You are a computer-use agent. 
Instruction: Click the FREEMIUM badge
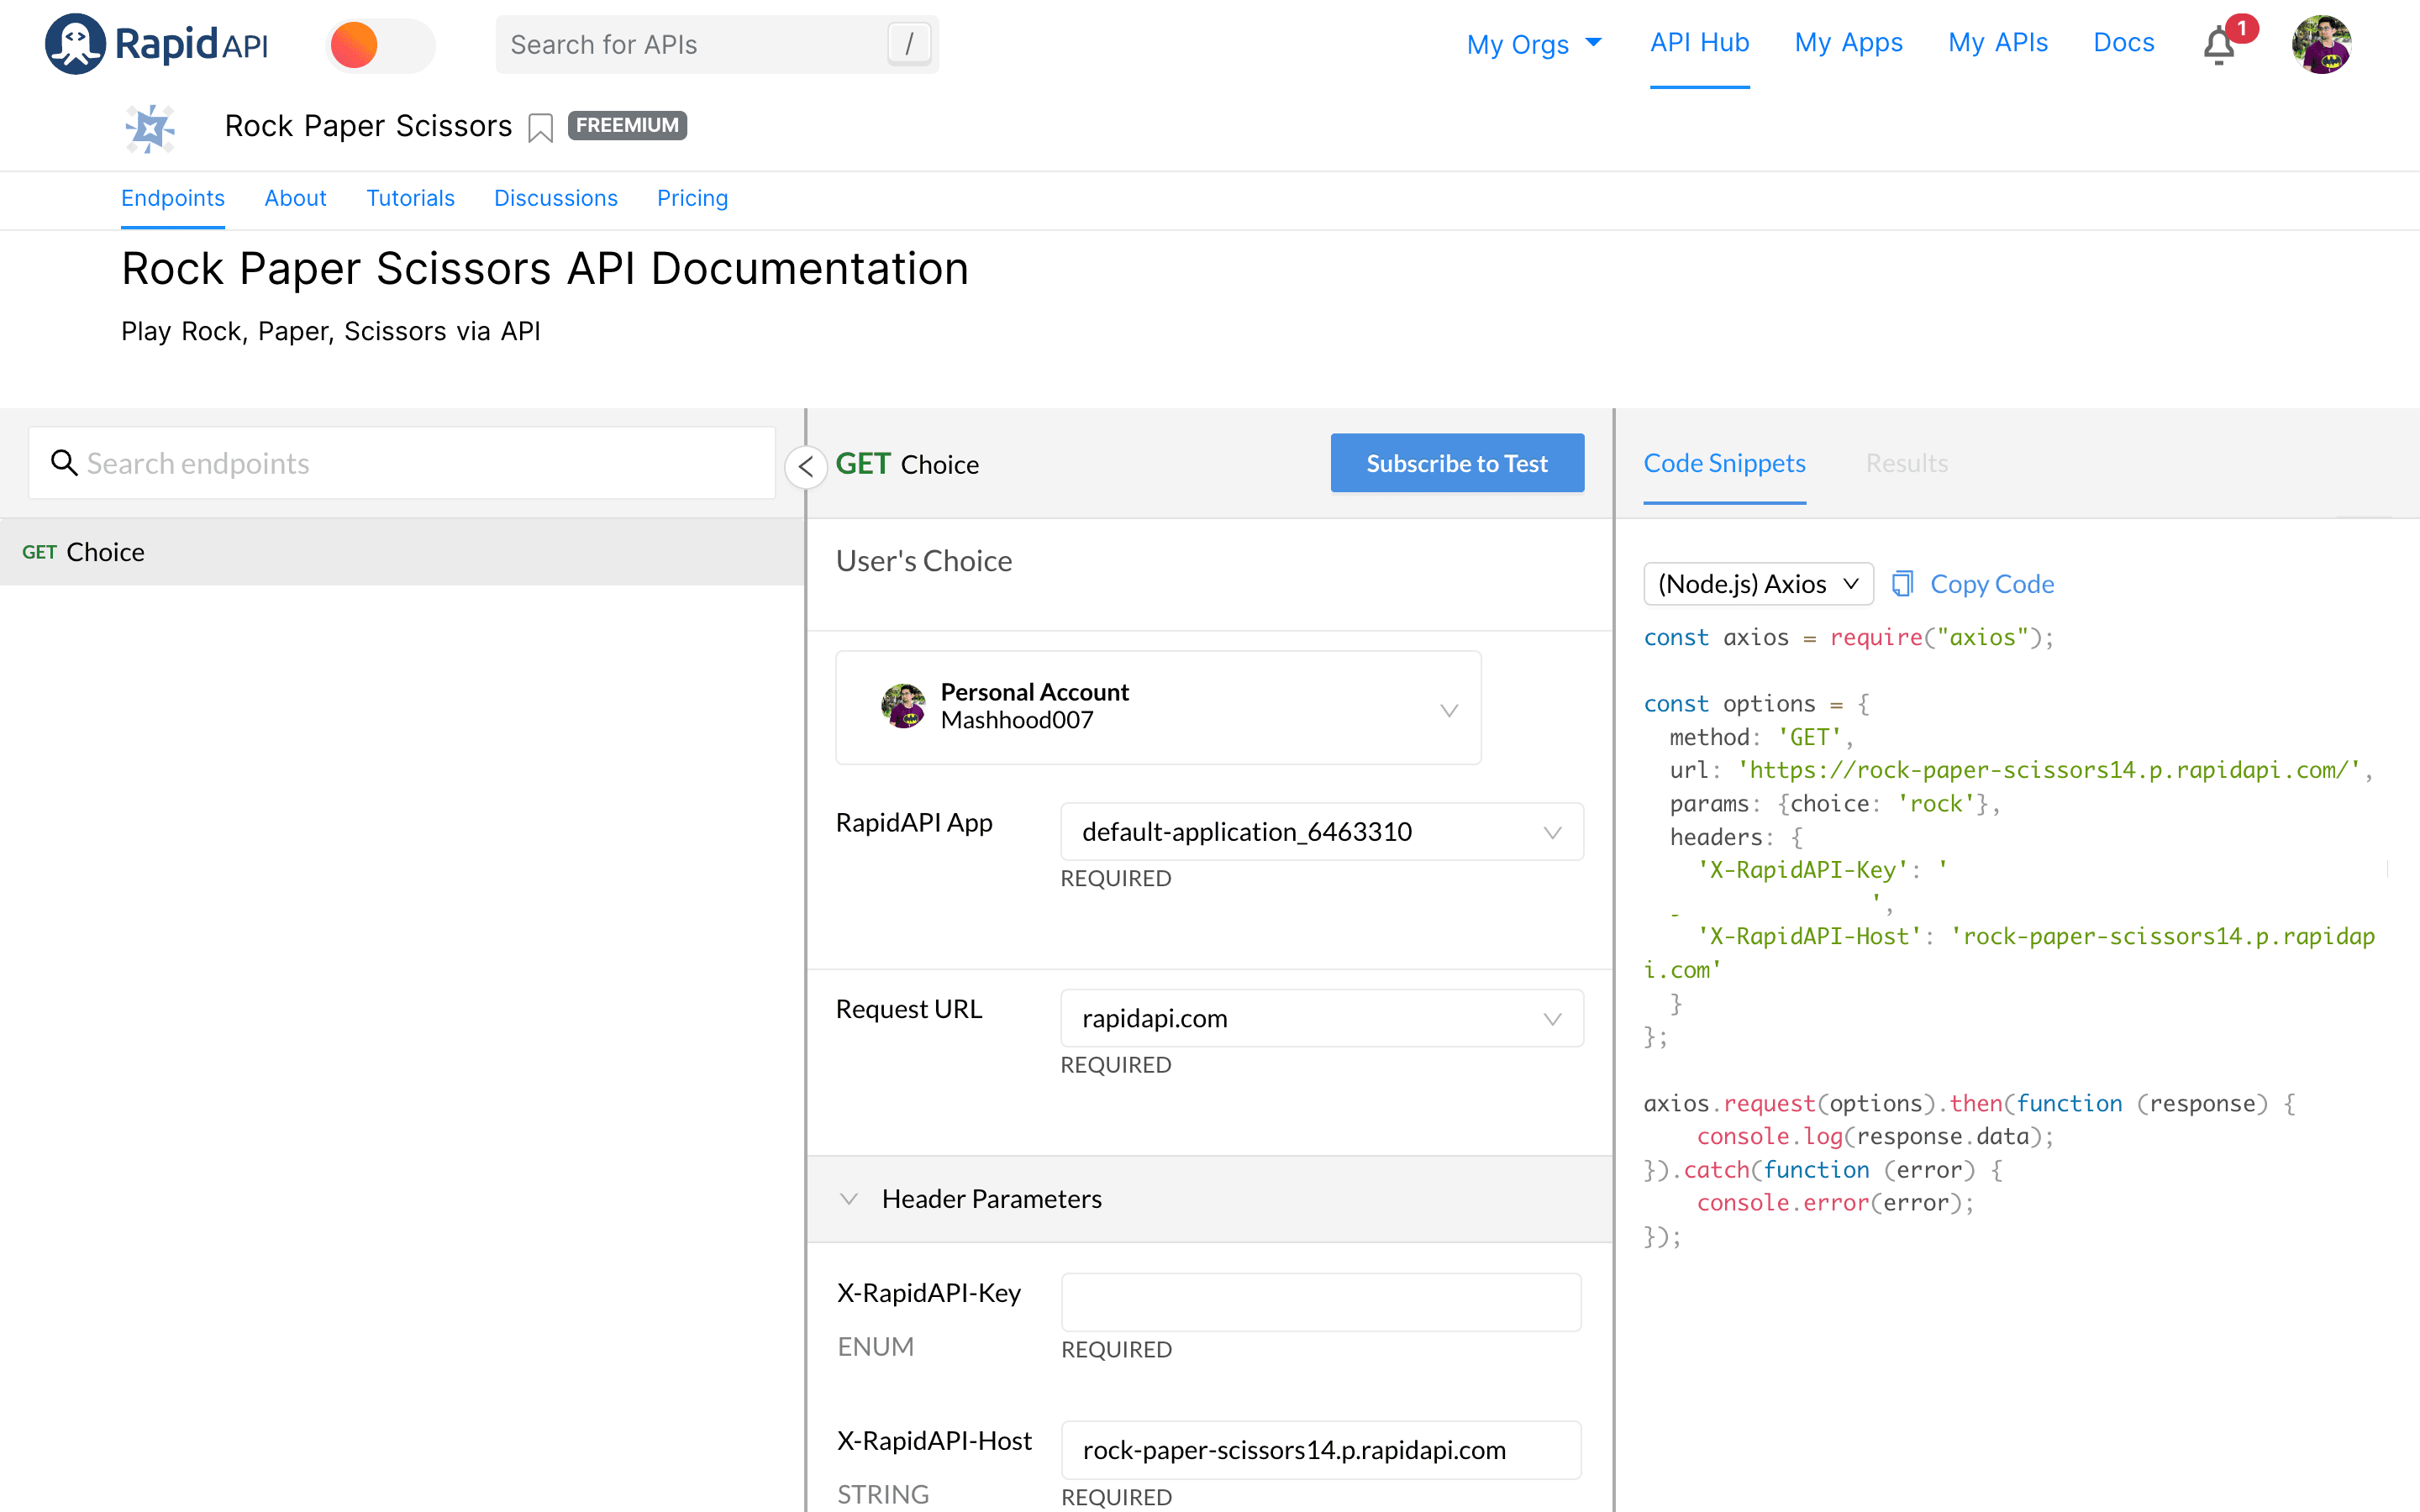pos(627,125)
